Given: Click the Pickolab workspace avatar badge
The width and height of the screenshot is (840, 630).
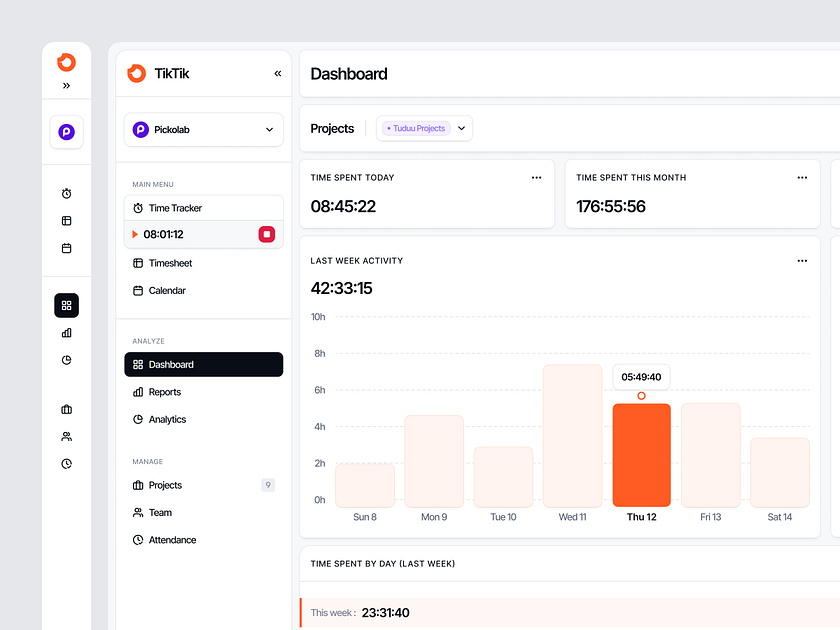Looking at the screenshot, I should coord(140,129).
